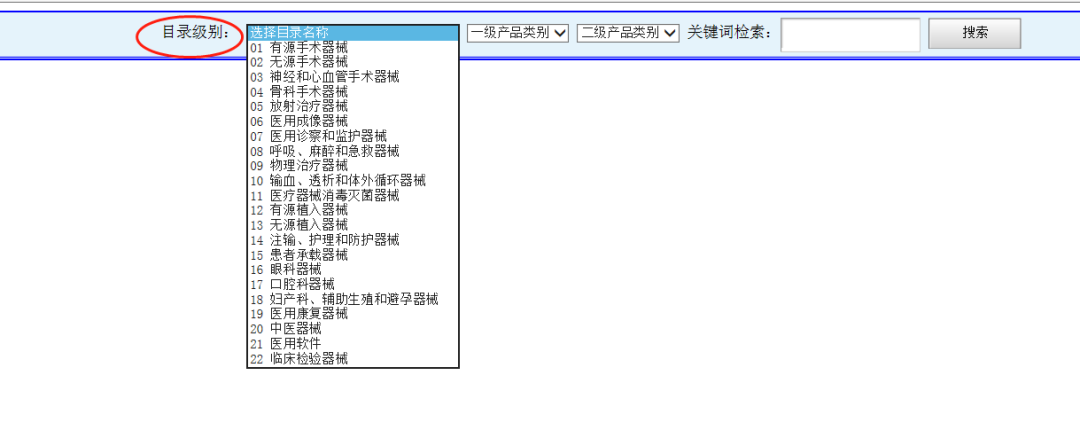Choose 02 无源手术器械 from the list
Image resolution: width=1080 pixels, height=430 pixels.
click(353, 63)
